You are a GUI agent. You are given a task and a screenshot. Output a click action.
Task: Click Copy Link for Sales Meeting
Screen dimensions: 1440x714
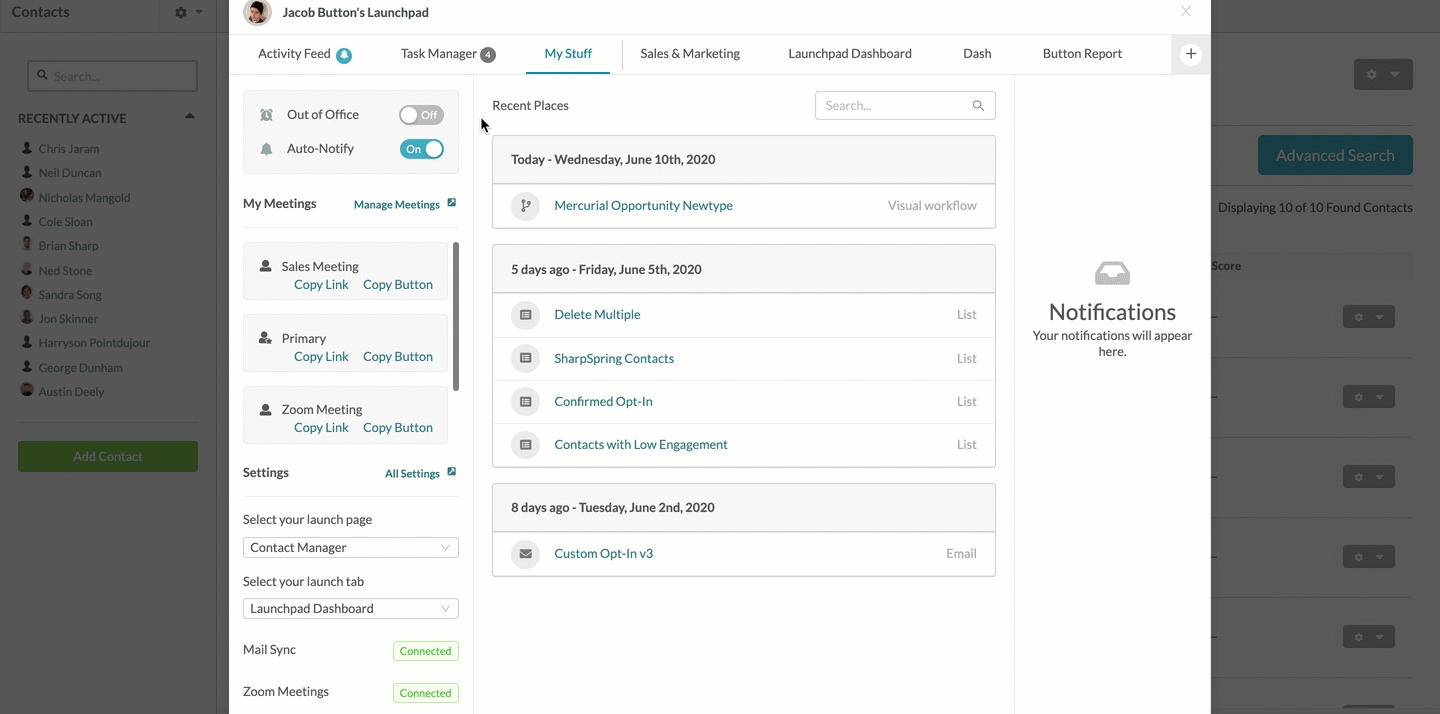pyautogui.click(x=321, y=285)
